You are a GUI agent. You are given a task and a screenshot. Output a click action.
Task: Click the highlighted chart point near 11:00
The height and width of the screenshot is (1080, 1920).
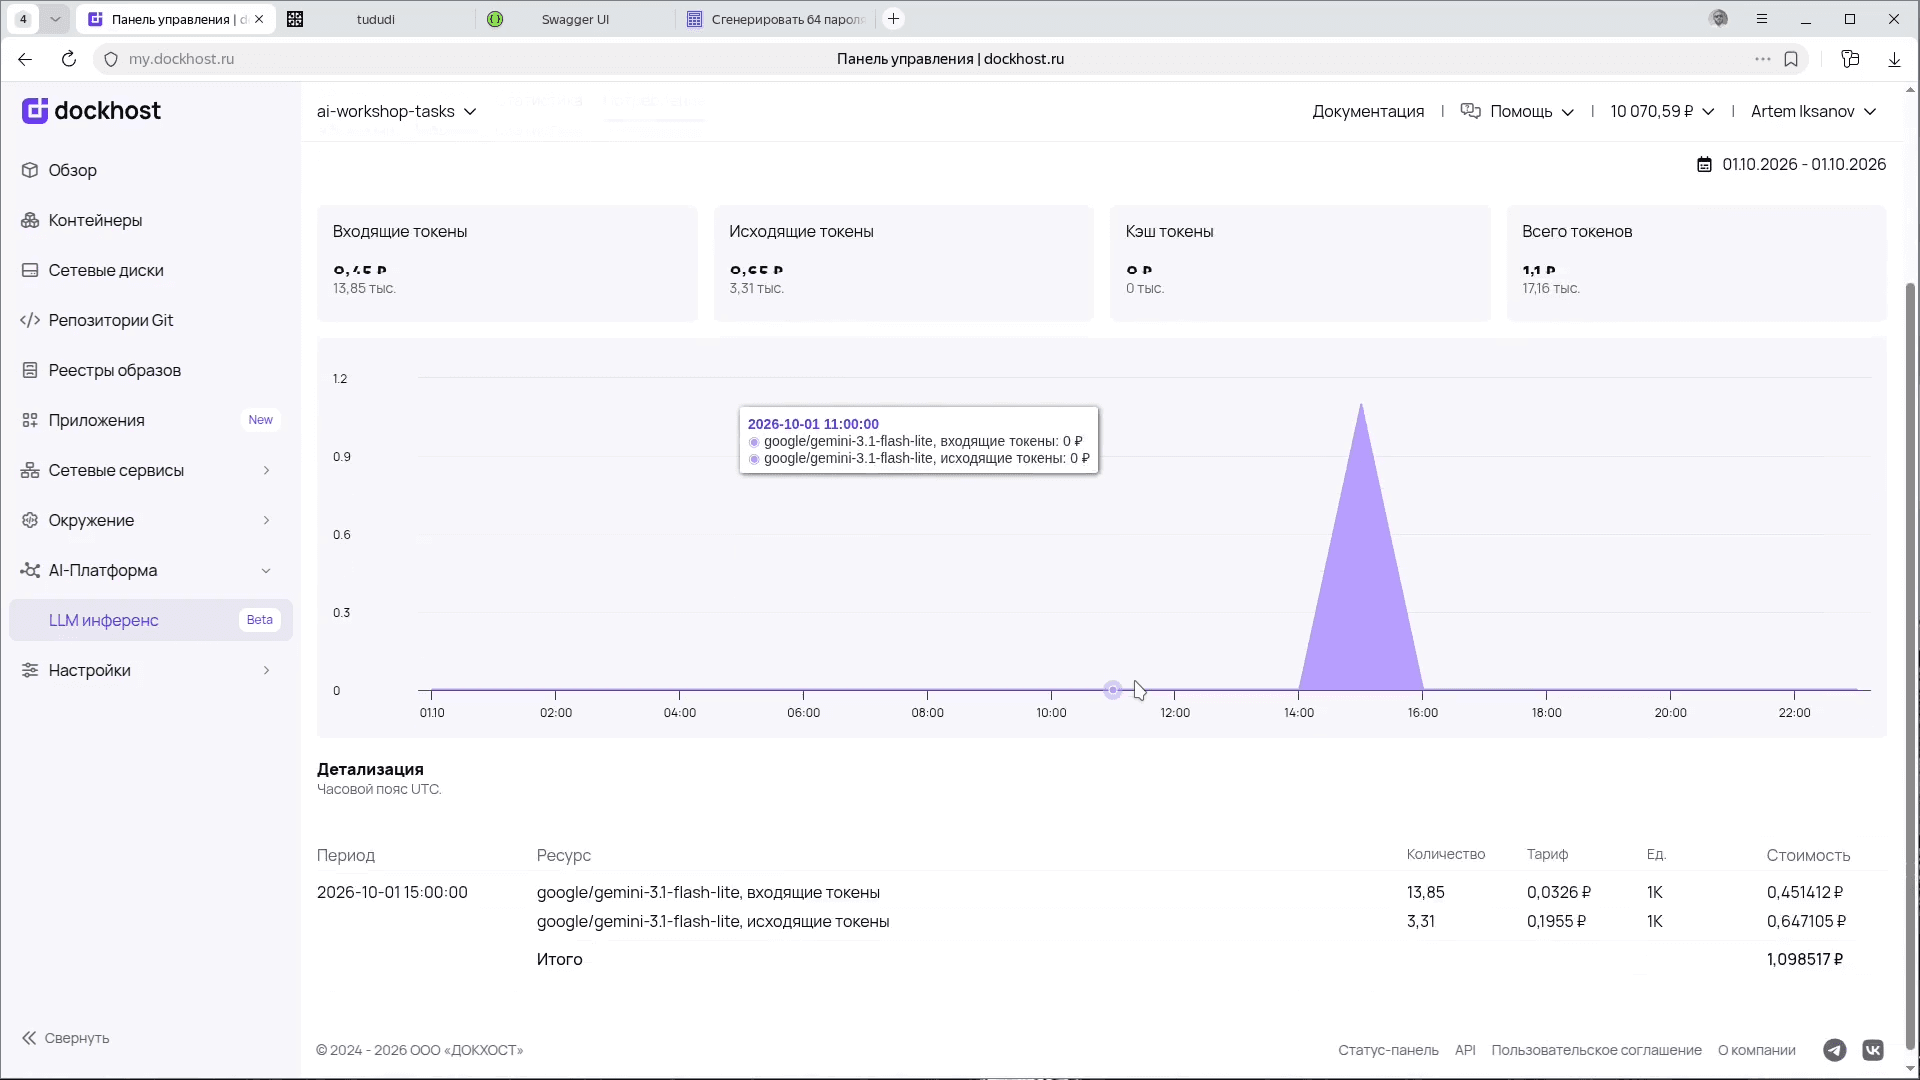click(x=1113, y=690)
